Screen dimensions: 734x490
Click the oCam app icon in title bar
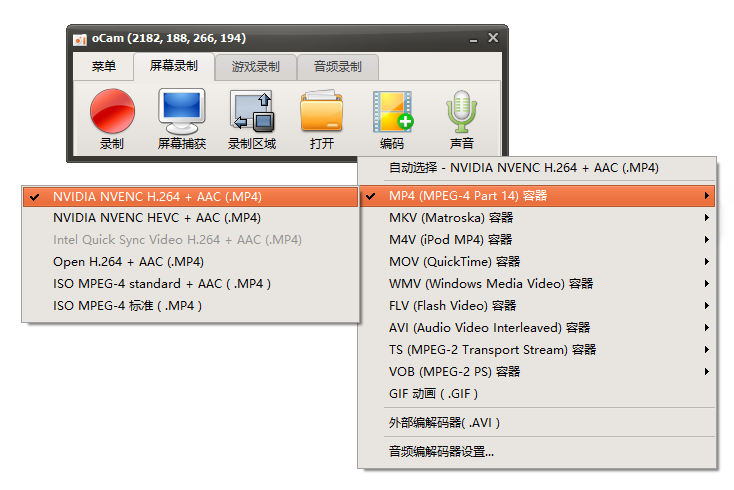point(80,39)
